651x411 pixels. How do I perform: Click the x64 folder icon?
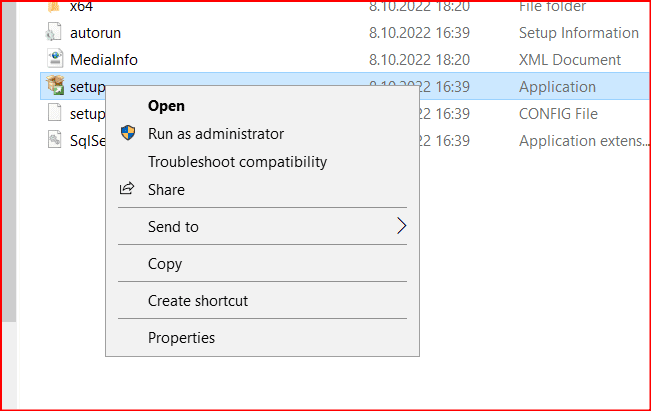54,7
